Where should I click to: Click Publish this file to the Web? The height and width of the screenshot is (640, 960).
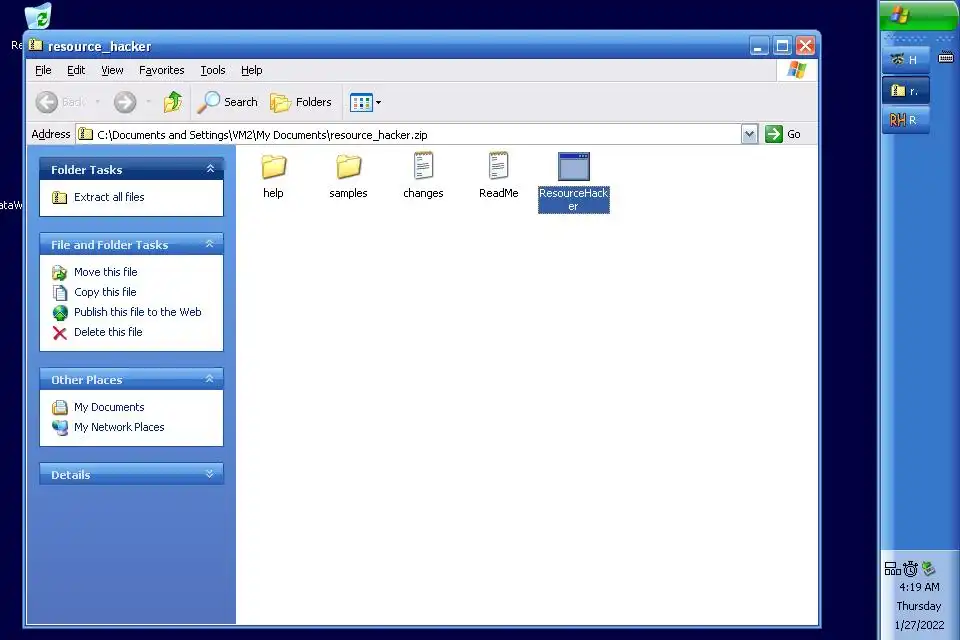(x=137, y=312)
